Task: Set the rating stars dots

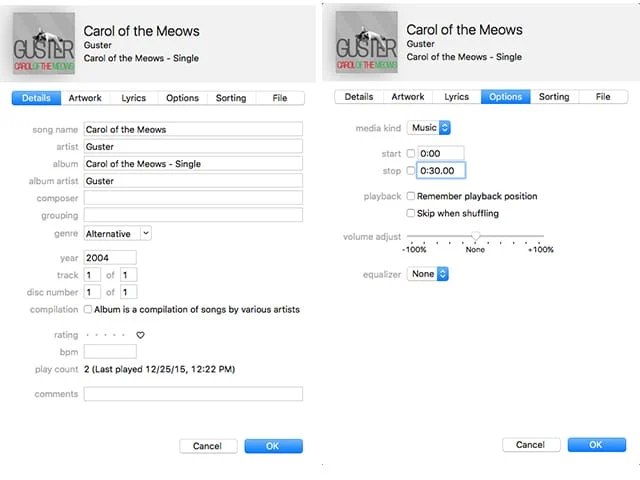Action: click(106, 335)
